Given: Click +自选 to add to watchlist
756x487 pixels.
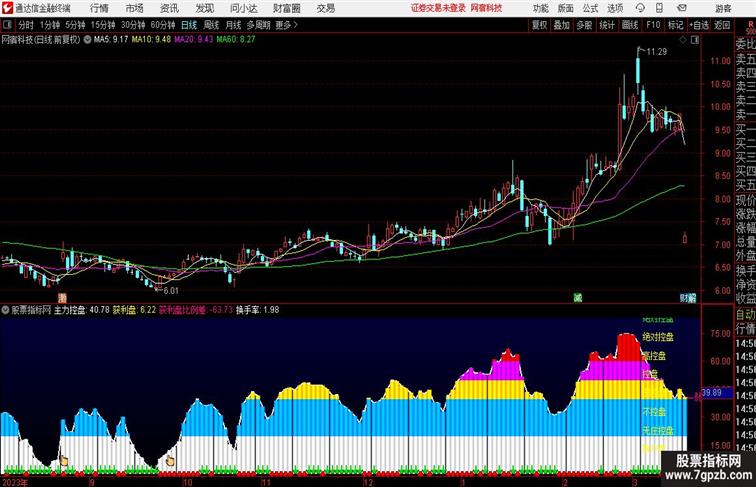Looking at the screenshot, I should [699, 25].
